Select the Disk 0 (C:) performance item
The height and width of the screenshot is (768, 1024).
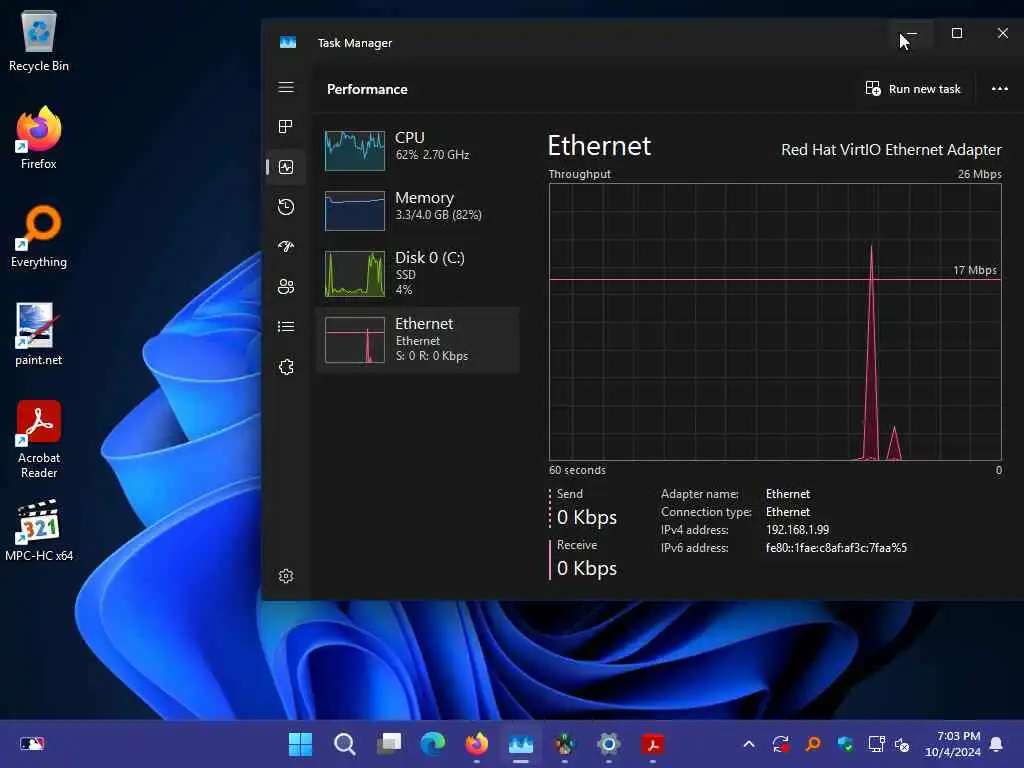[x=418, y=273]
